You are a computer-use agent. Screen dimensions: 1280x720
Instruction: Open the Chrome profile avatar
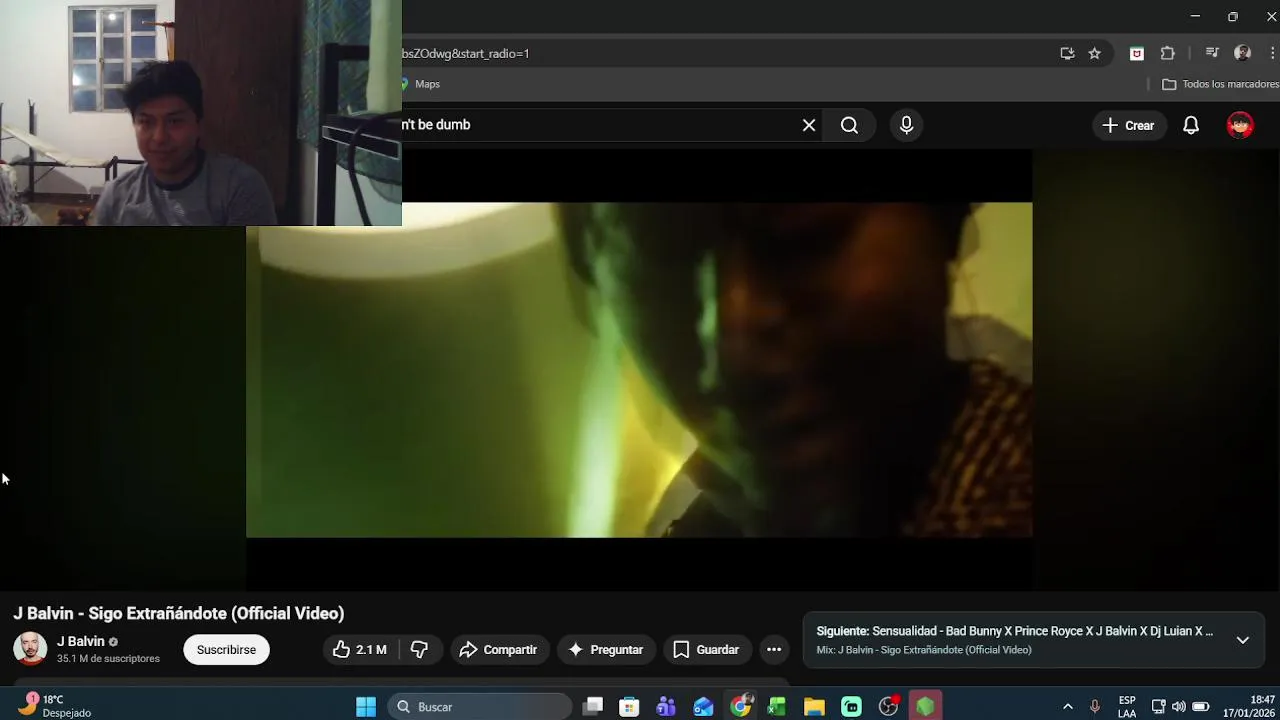pos(1243,53)
